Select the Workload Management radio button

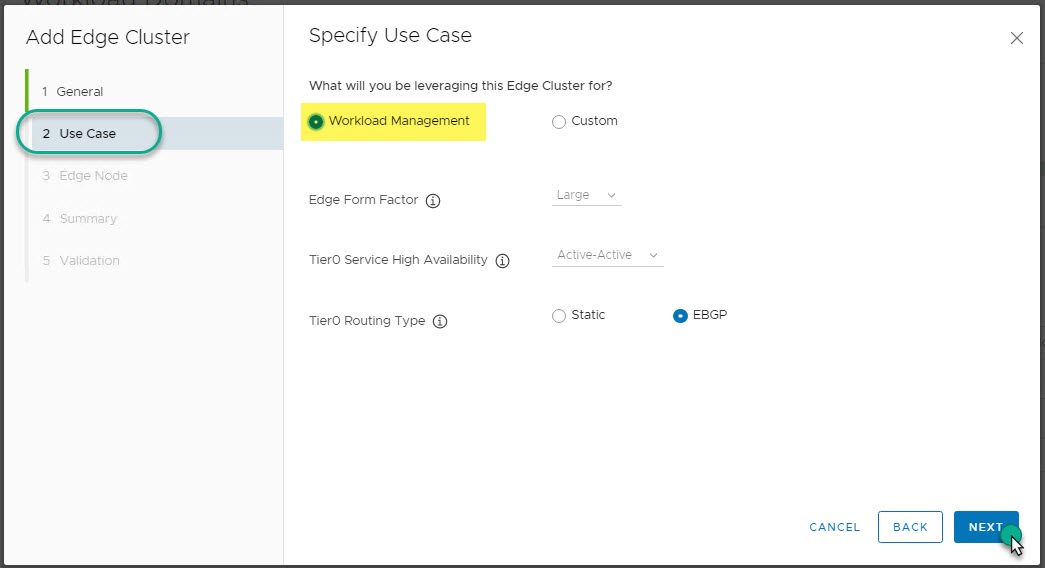[317, 121]
